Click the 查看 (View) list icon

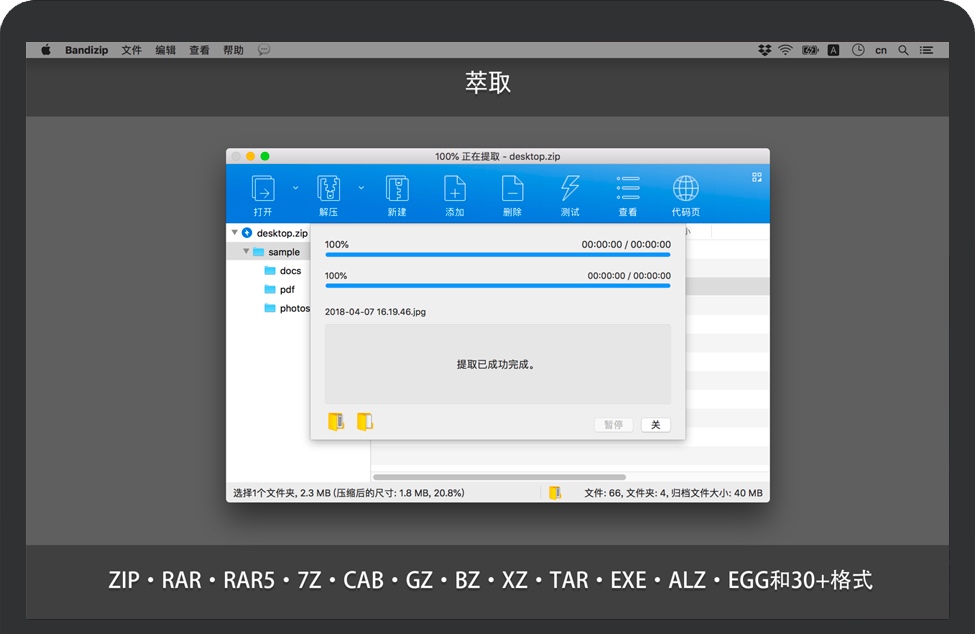click(628, 189)
